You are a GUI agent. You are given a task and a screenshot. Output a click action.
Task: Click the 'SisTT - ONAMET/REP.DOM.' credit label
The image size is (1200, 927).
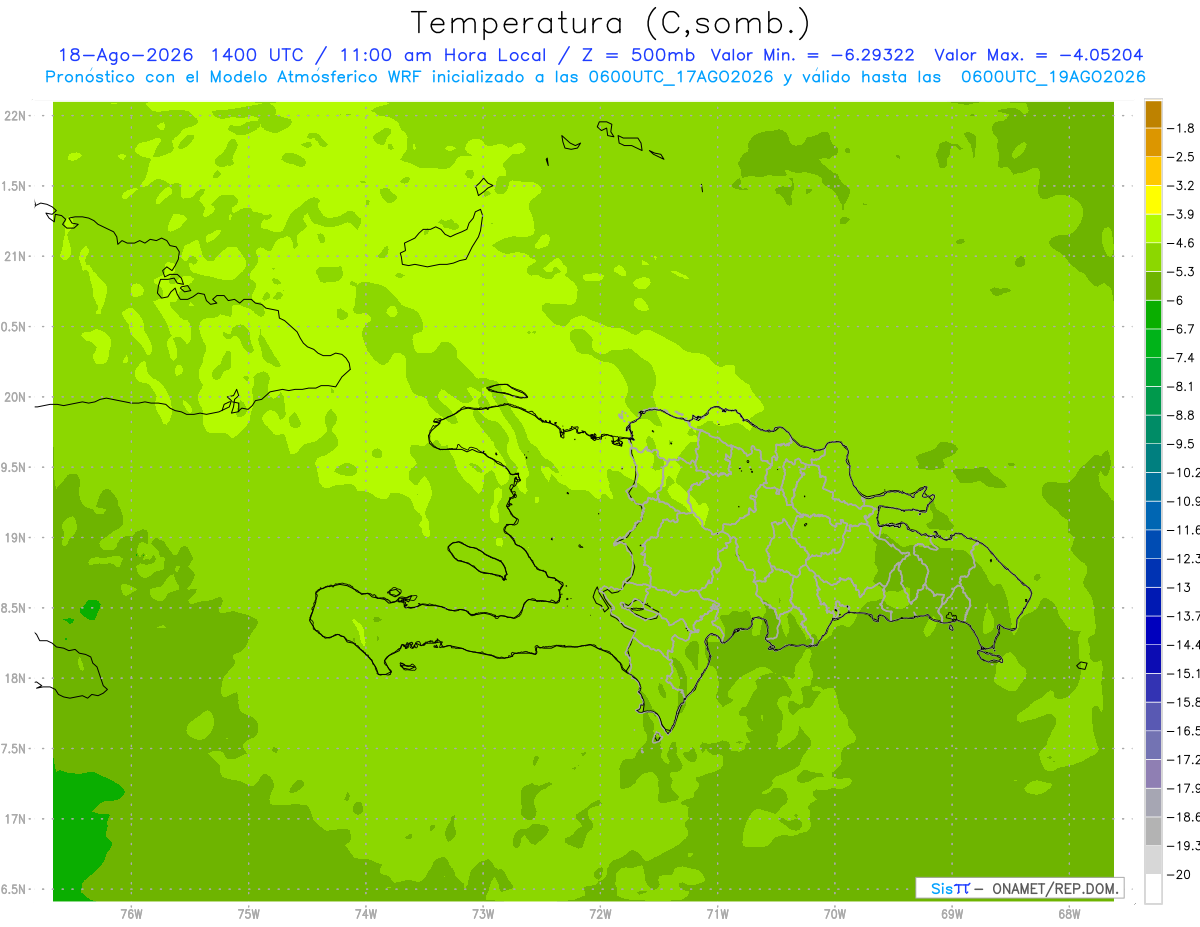1020,888
